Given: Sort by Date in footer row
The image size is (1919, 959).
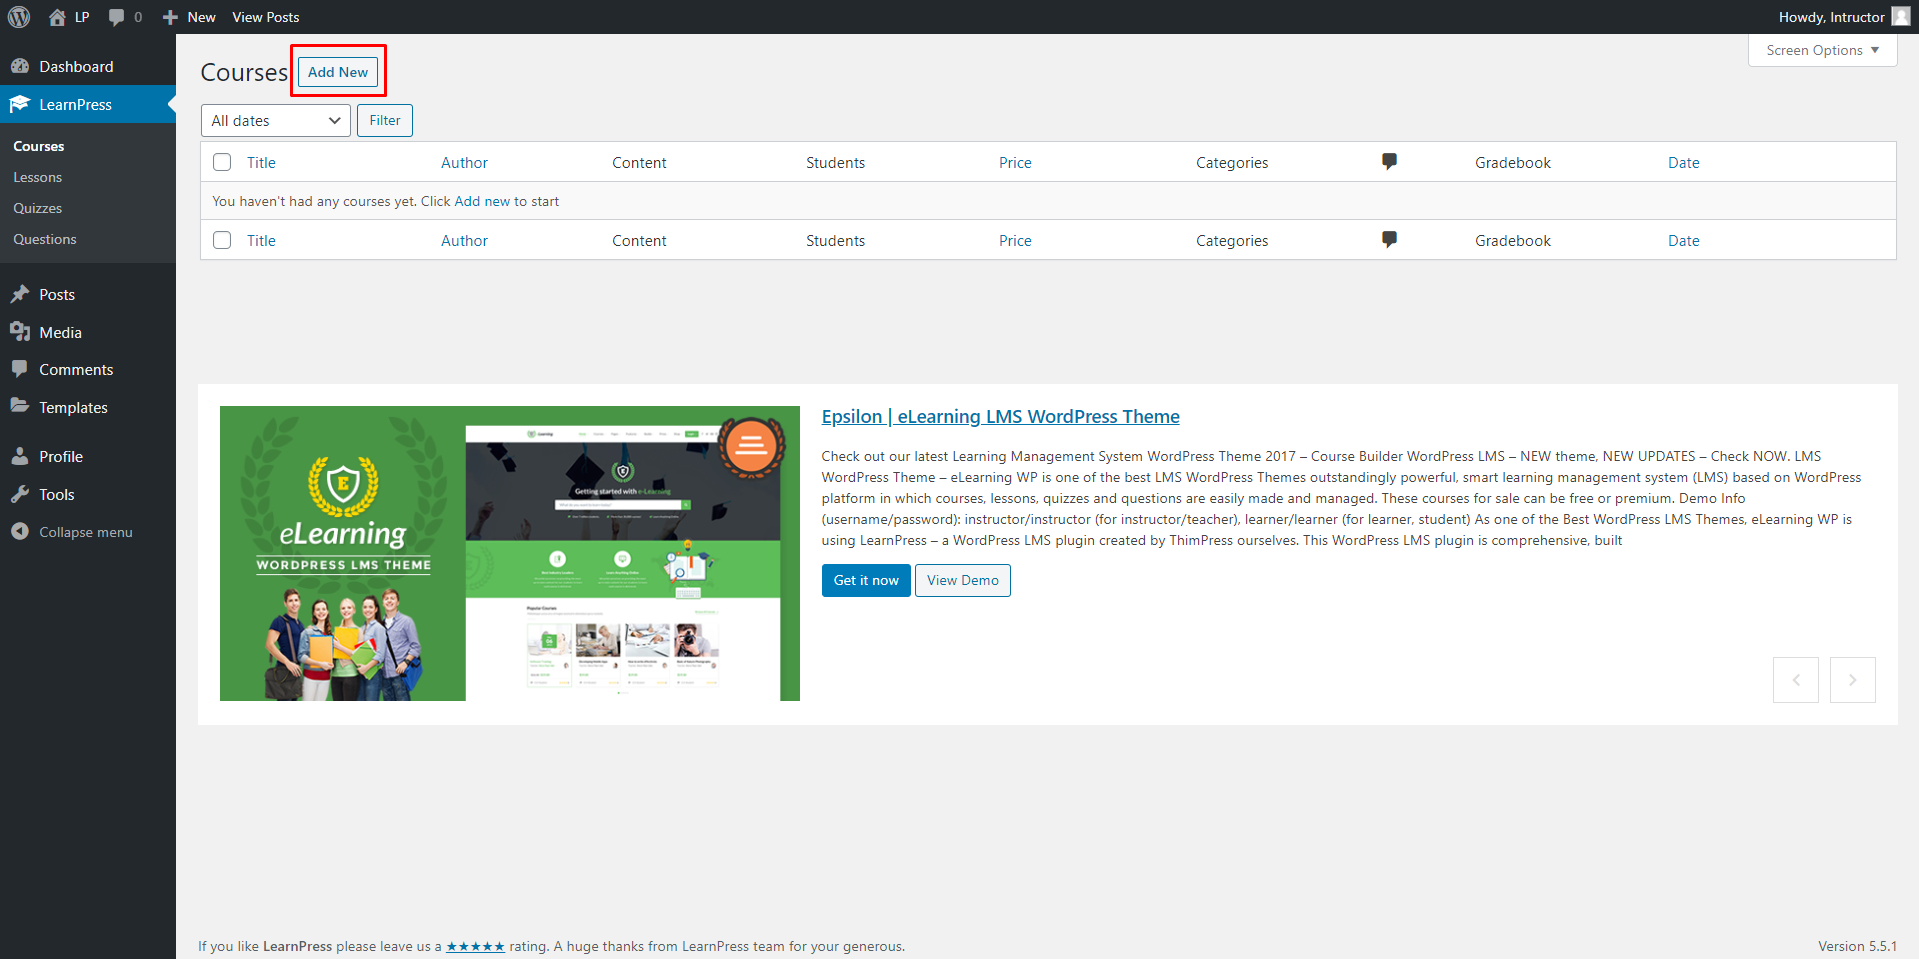Looking at the screenshot, I should (1684, 240).
